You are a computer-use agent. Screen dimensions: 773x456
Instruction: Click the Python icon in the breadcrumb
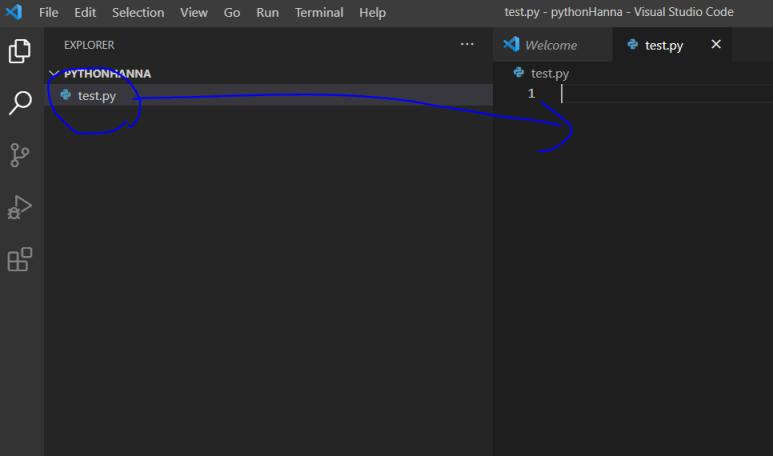518,72
